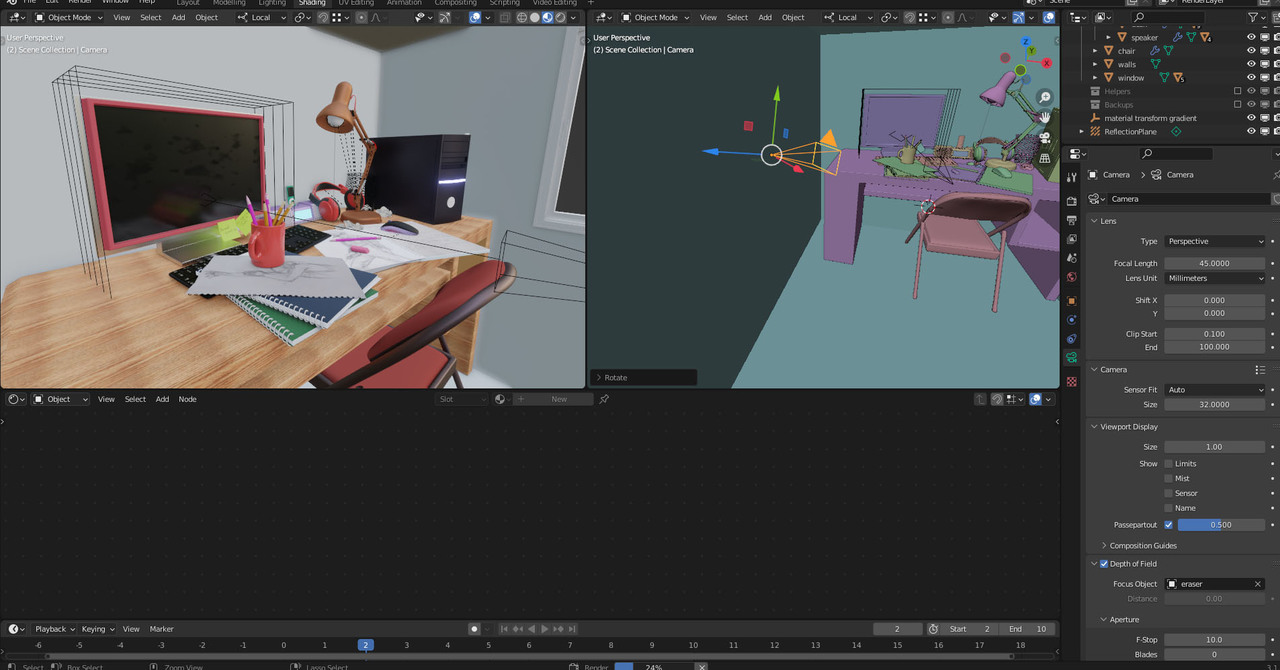This screenshot has height=670, width=1280.
Task: Click the Focal Length 45.0000 field
Action: pyautogui.click(x=1215, y=263)
